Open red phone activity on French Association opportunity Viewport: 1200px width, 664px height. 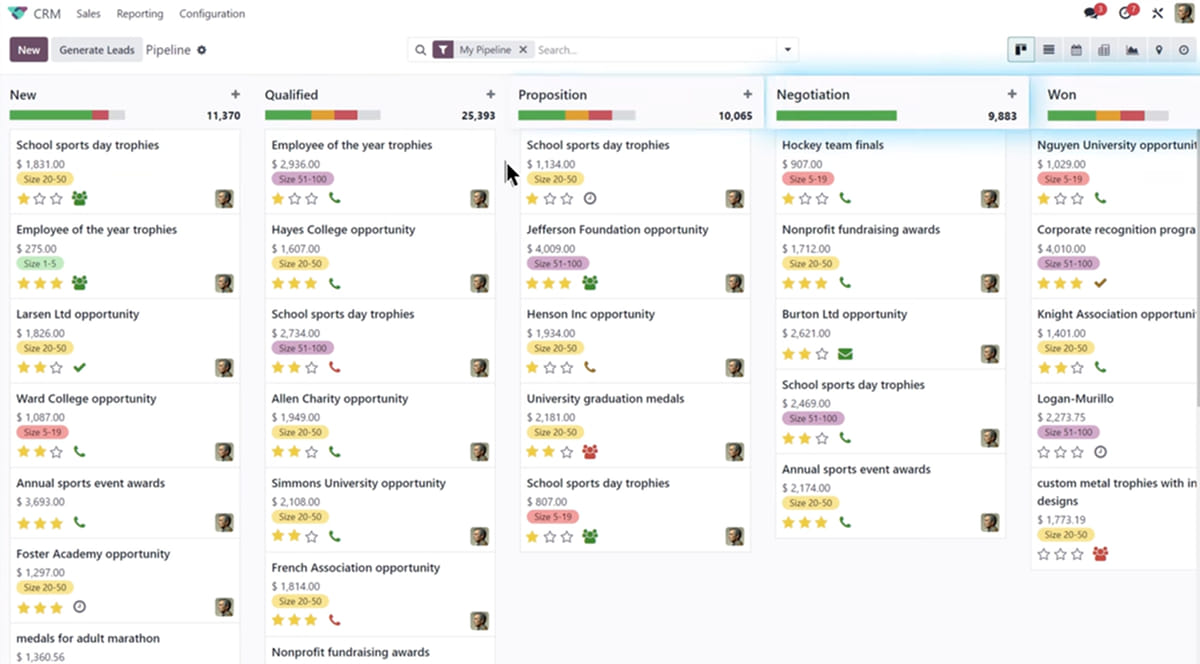335,621
